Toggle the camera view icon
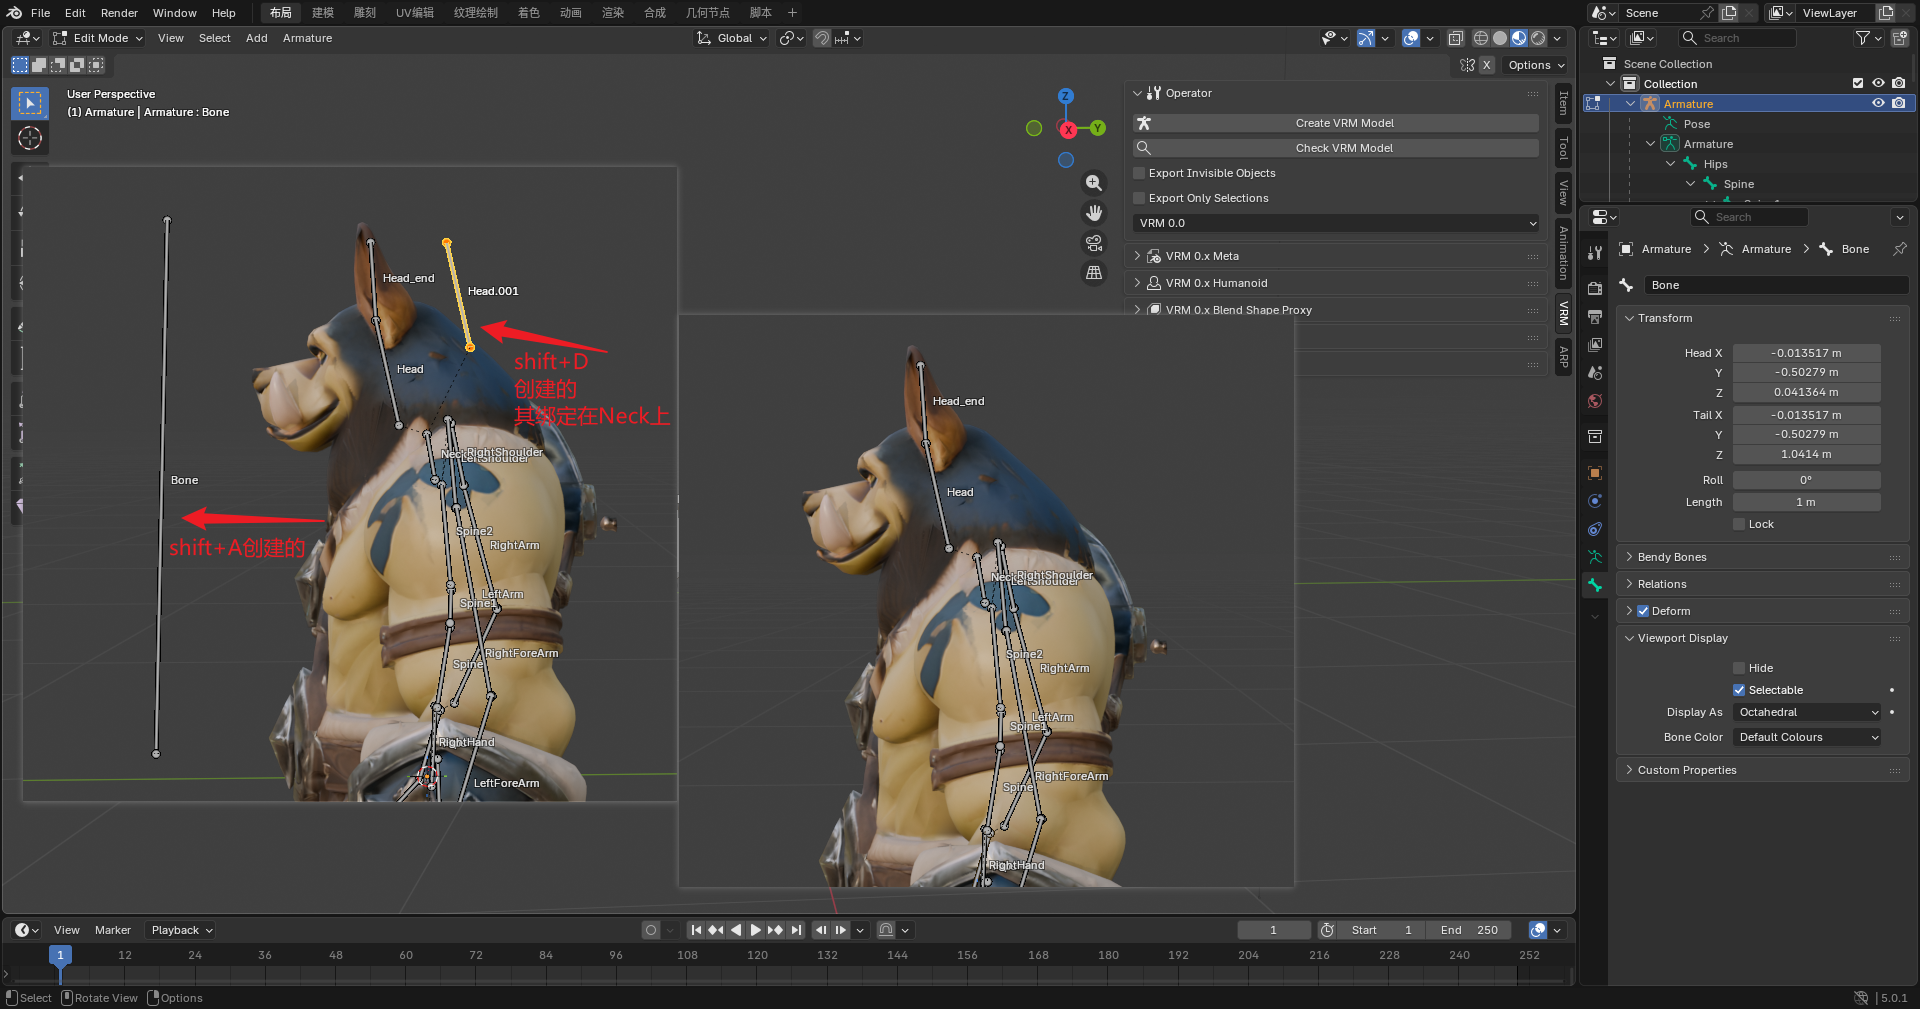Viewport: 1920px width, 1009px height. pos(1094,243)
